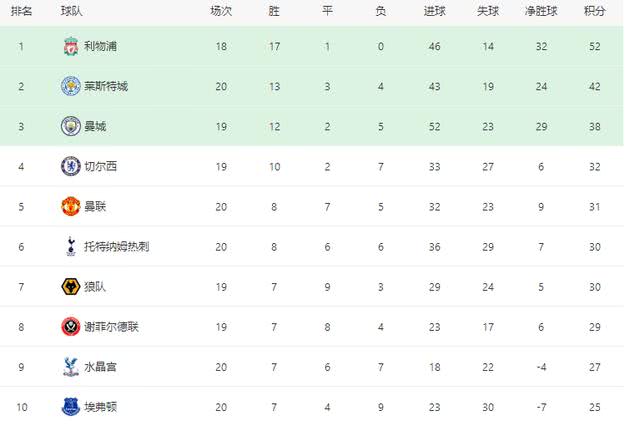Viewport: 640px width, 426px height.
Task: Click the Manchester United crest icon
Action: (x=71, y=206)
